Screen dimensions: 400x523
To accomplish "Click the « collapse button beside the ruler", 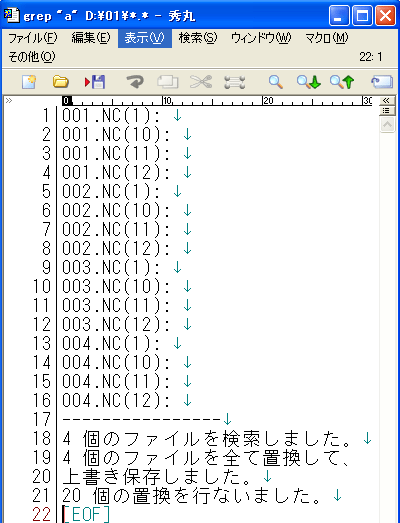I will pyautogui.click(x=387, y=100).
